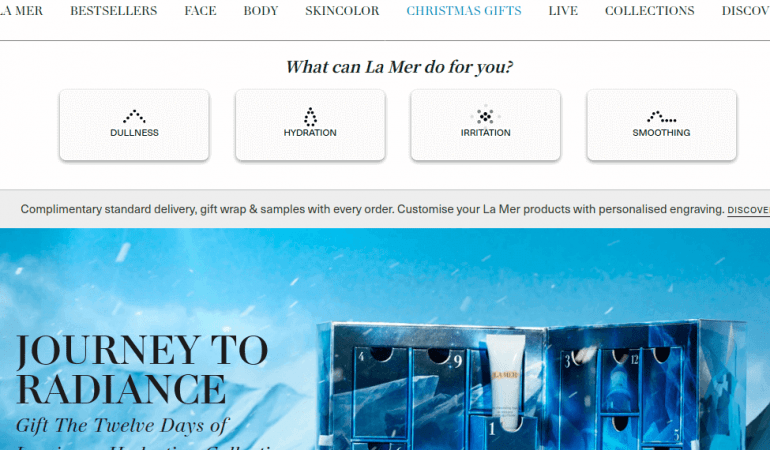Open the Body navigation menu
The image size is (770, 450).
point(261,11)
